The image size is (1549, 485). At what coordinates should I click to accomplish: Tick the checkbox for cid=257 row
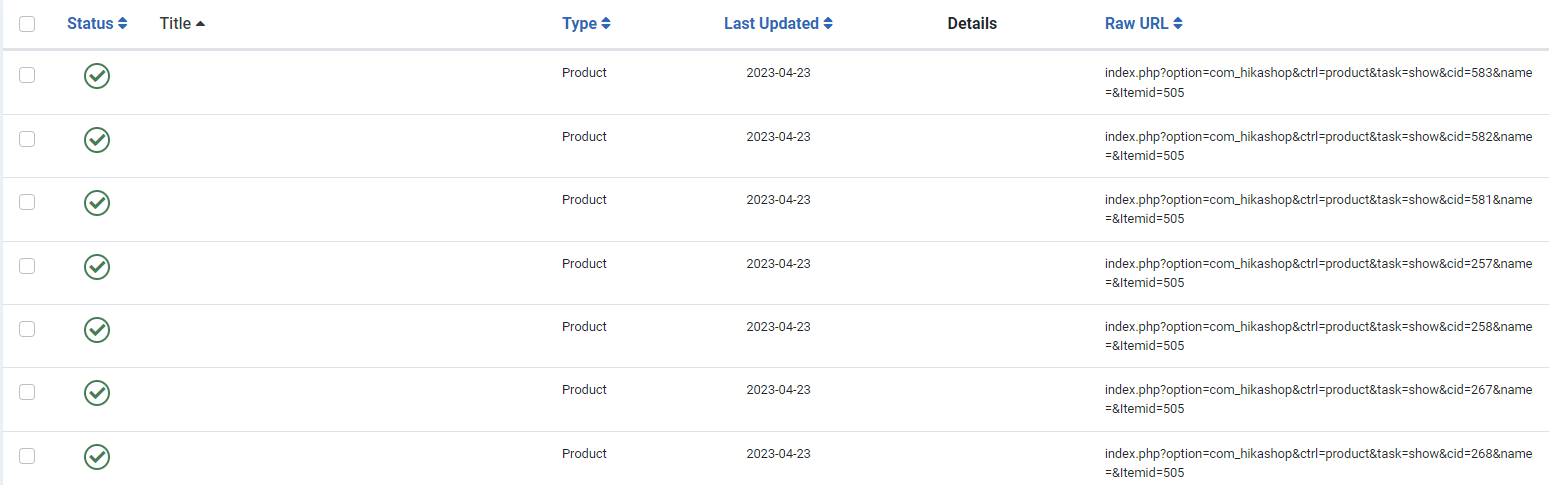[x=27, y=266]
